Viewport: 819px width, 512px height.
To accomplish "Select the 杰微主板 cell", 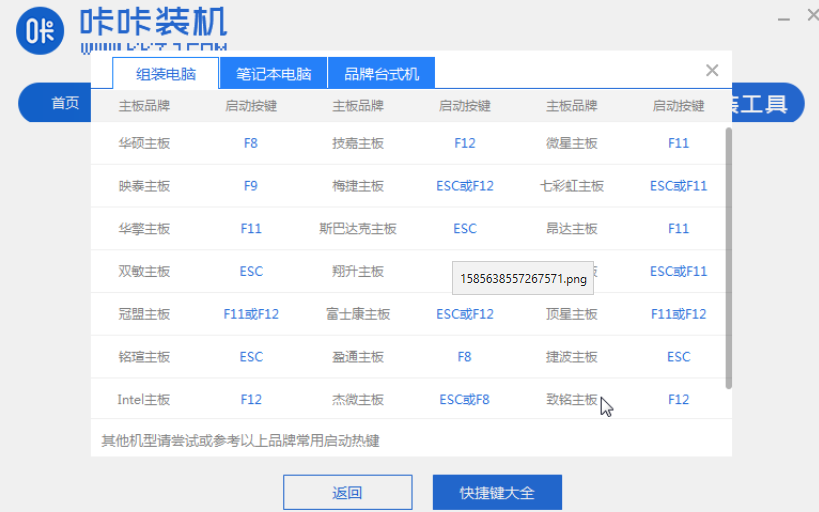I will (358, 400).
